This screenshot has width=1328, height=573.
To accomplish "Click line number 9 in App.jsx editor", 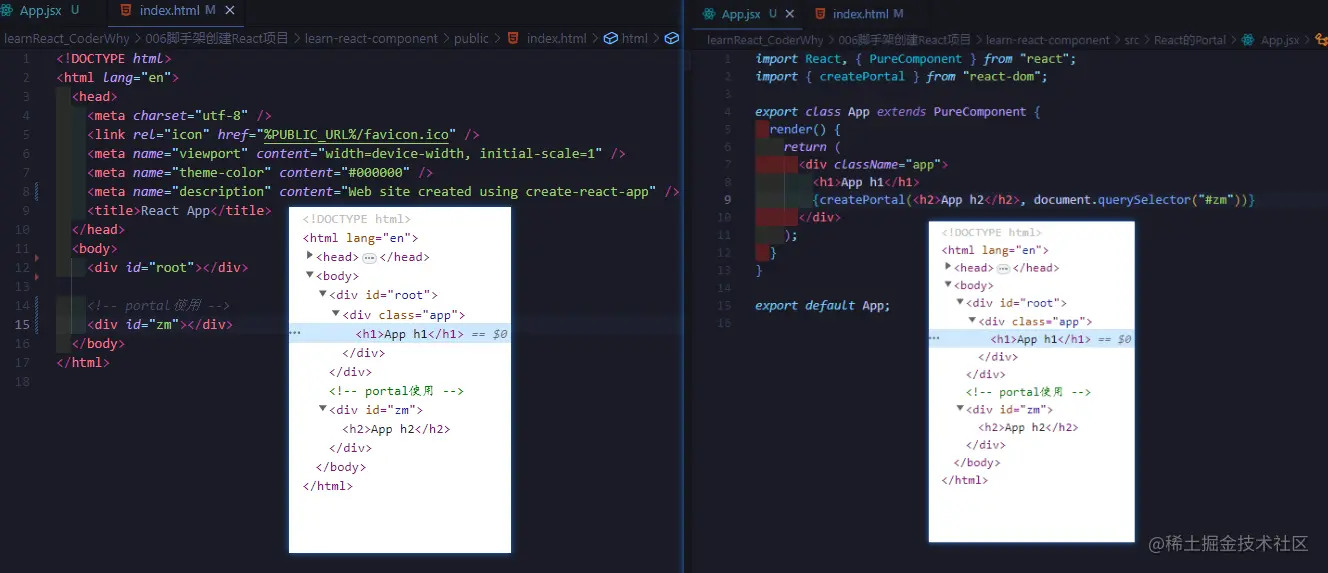I will coord(727,199).
